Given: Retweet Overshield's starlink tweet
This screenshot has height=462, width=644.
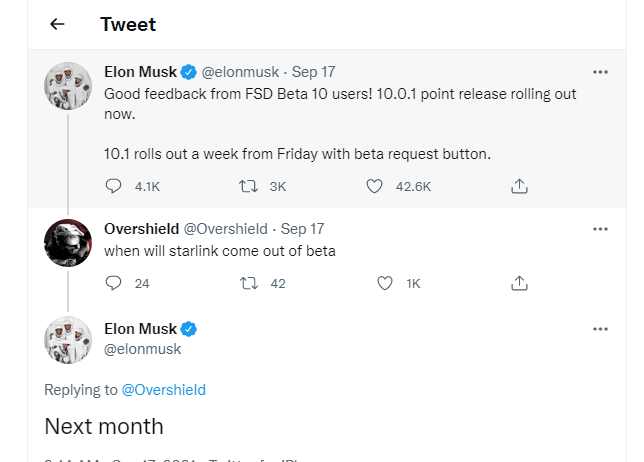Looking at the screenshot, I should (250, 283).
